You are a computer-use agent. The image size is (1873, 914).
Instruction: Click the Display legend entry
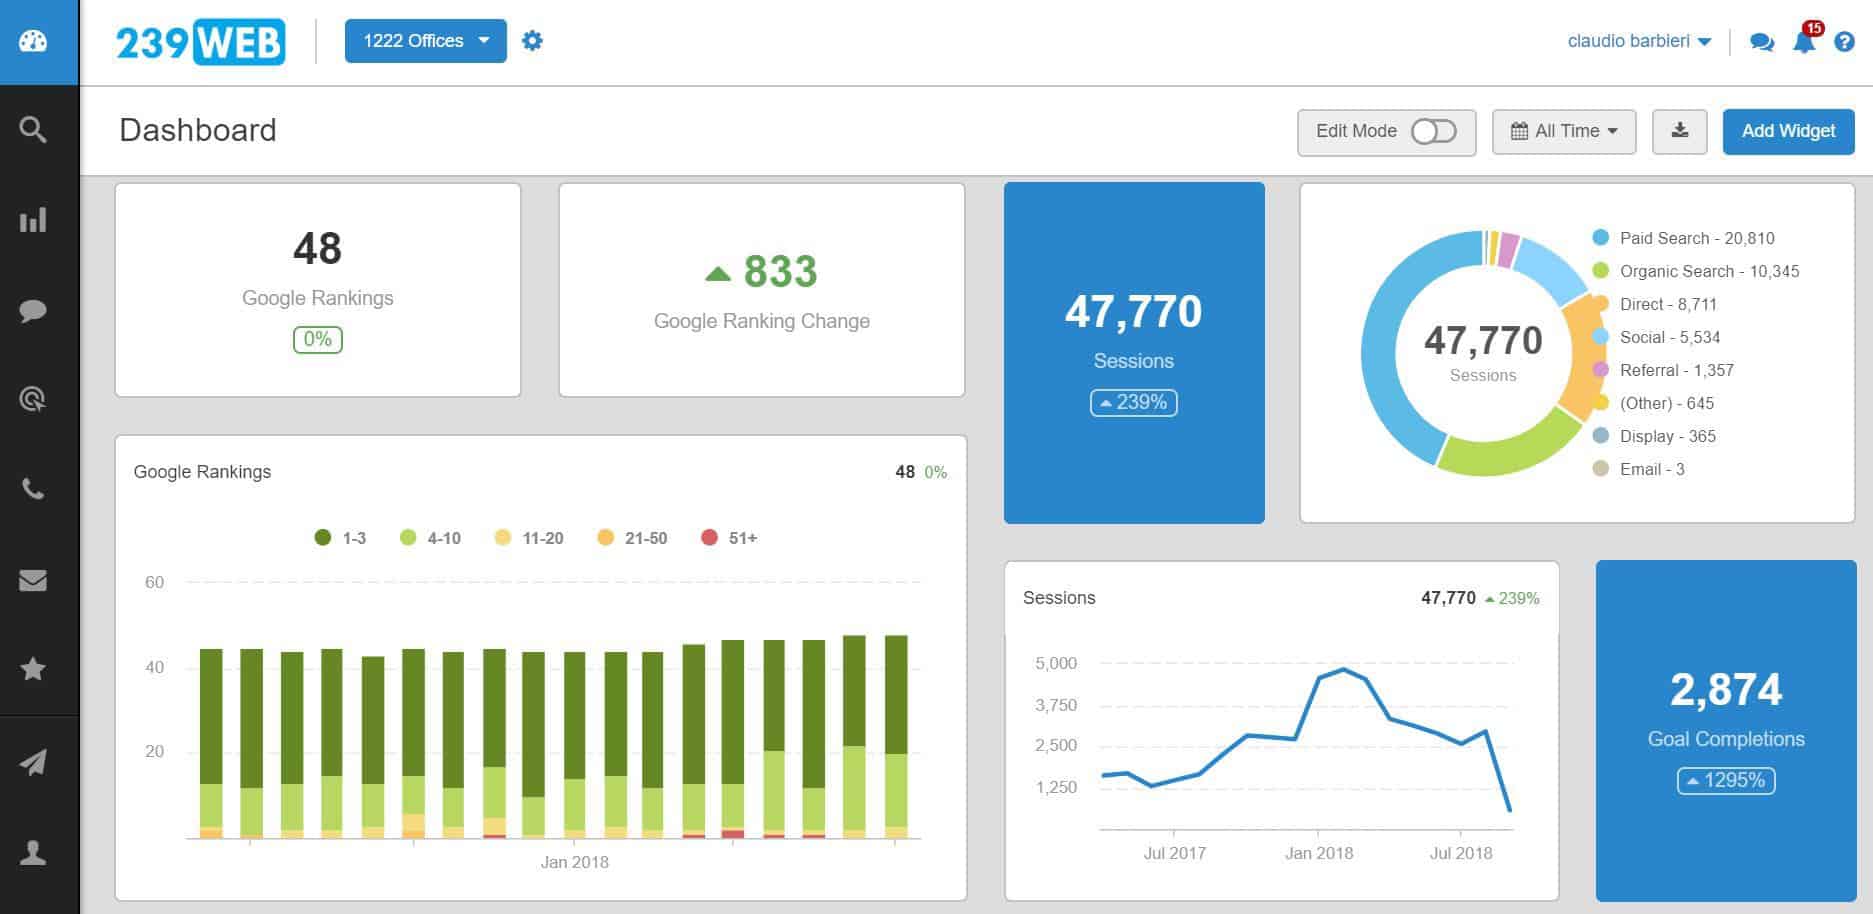pos(1654,436)
